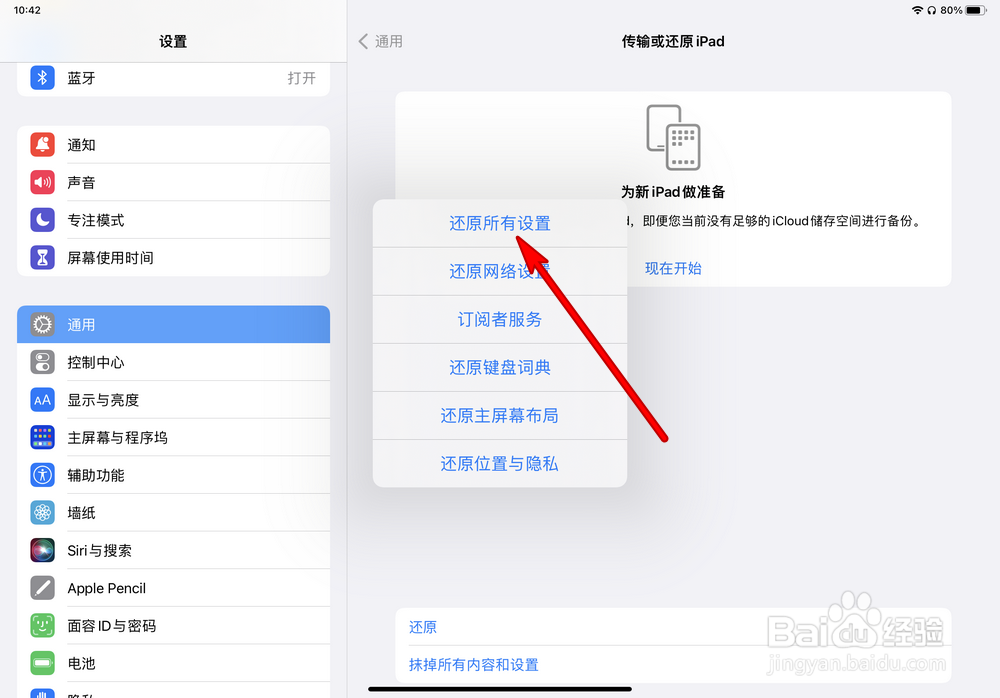This screenshot has width=1000, height=698.
Task: Tap the 传输或还原 iPad page title
Action: click(x=673, y=41)
